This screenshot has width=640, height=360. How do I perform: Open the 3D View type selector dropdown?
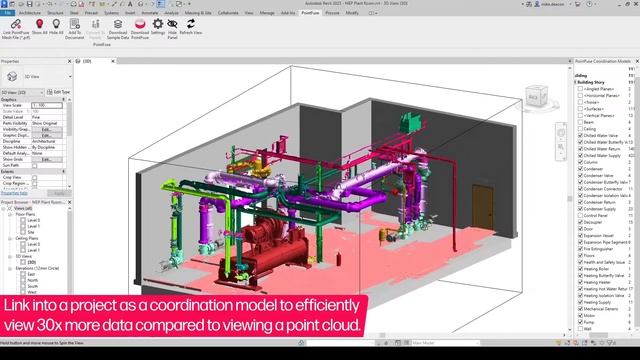pyautogui.click(x=70, y=77)
